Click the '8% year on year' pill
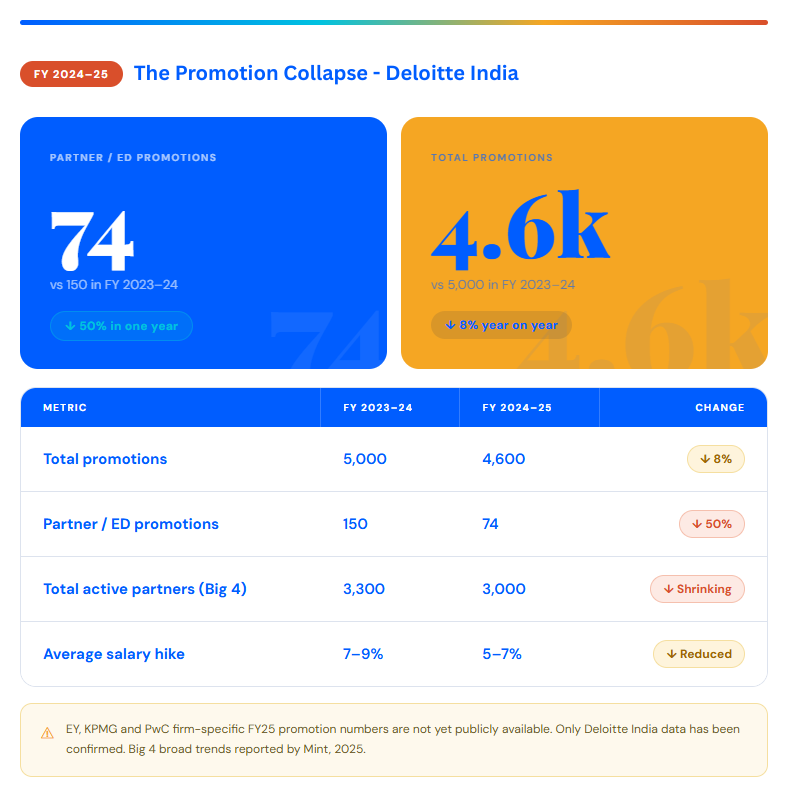Screen dimensions: 792x798 tap(501, 325)
